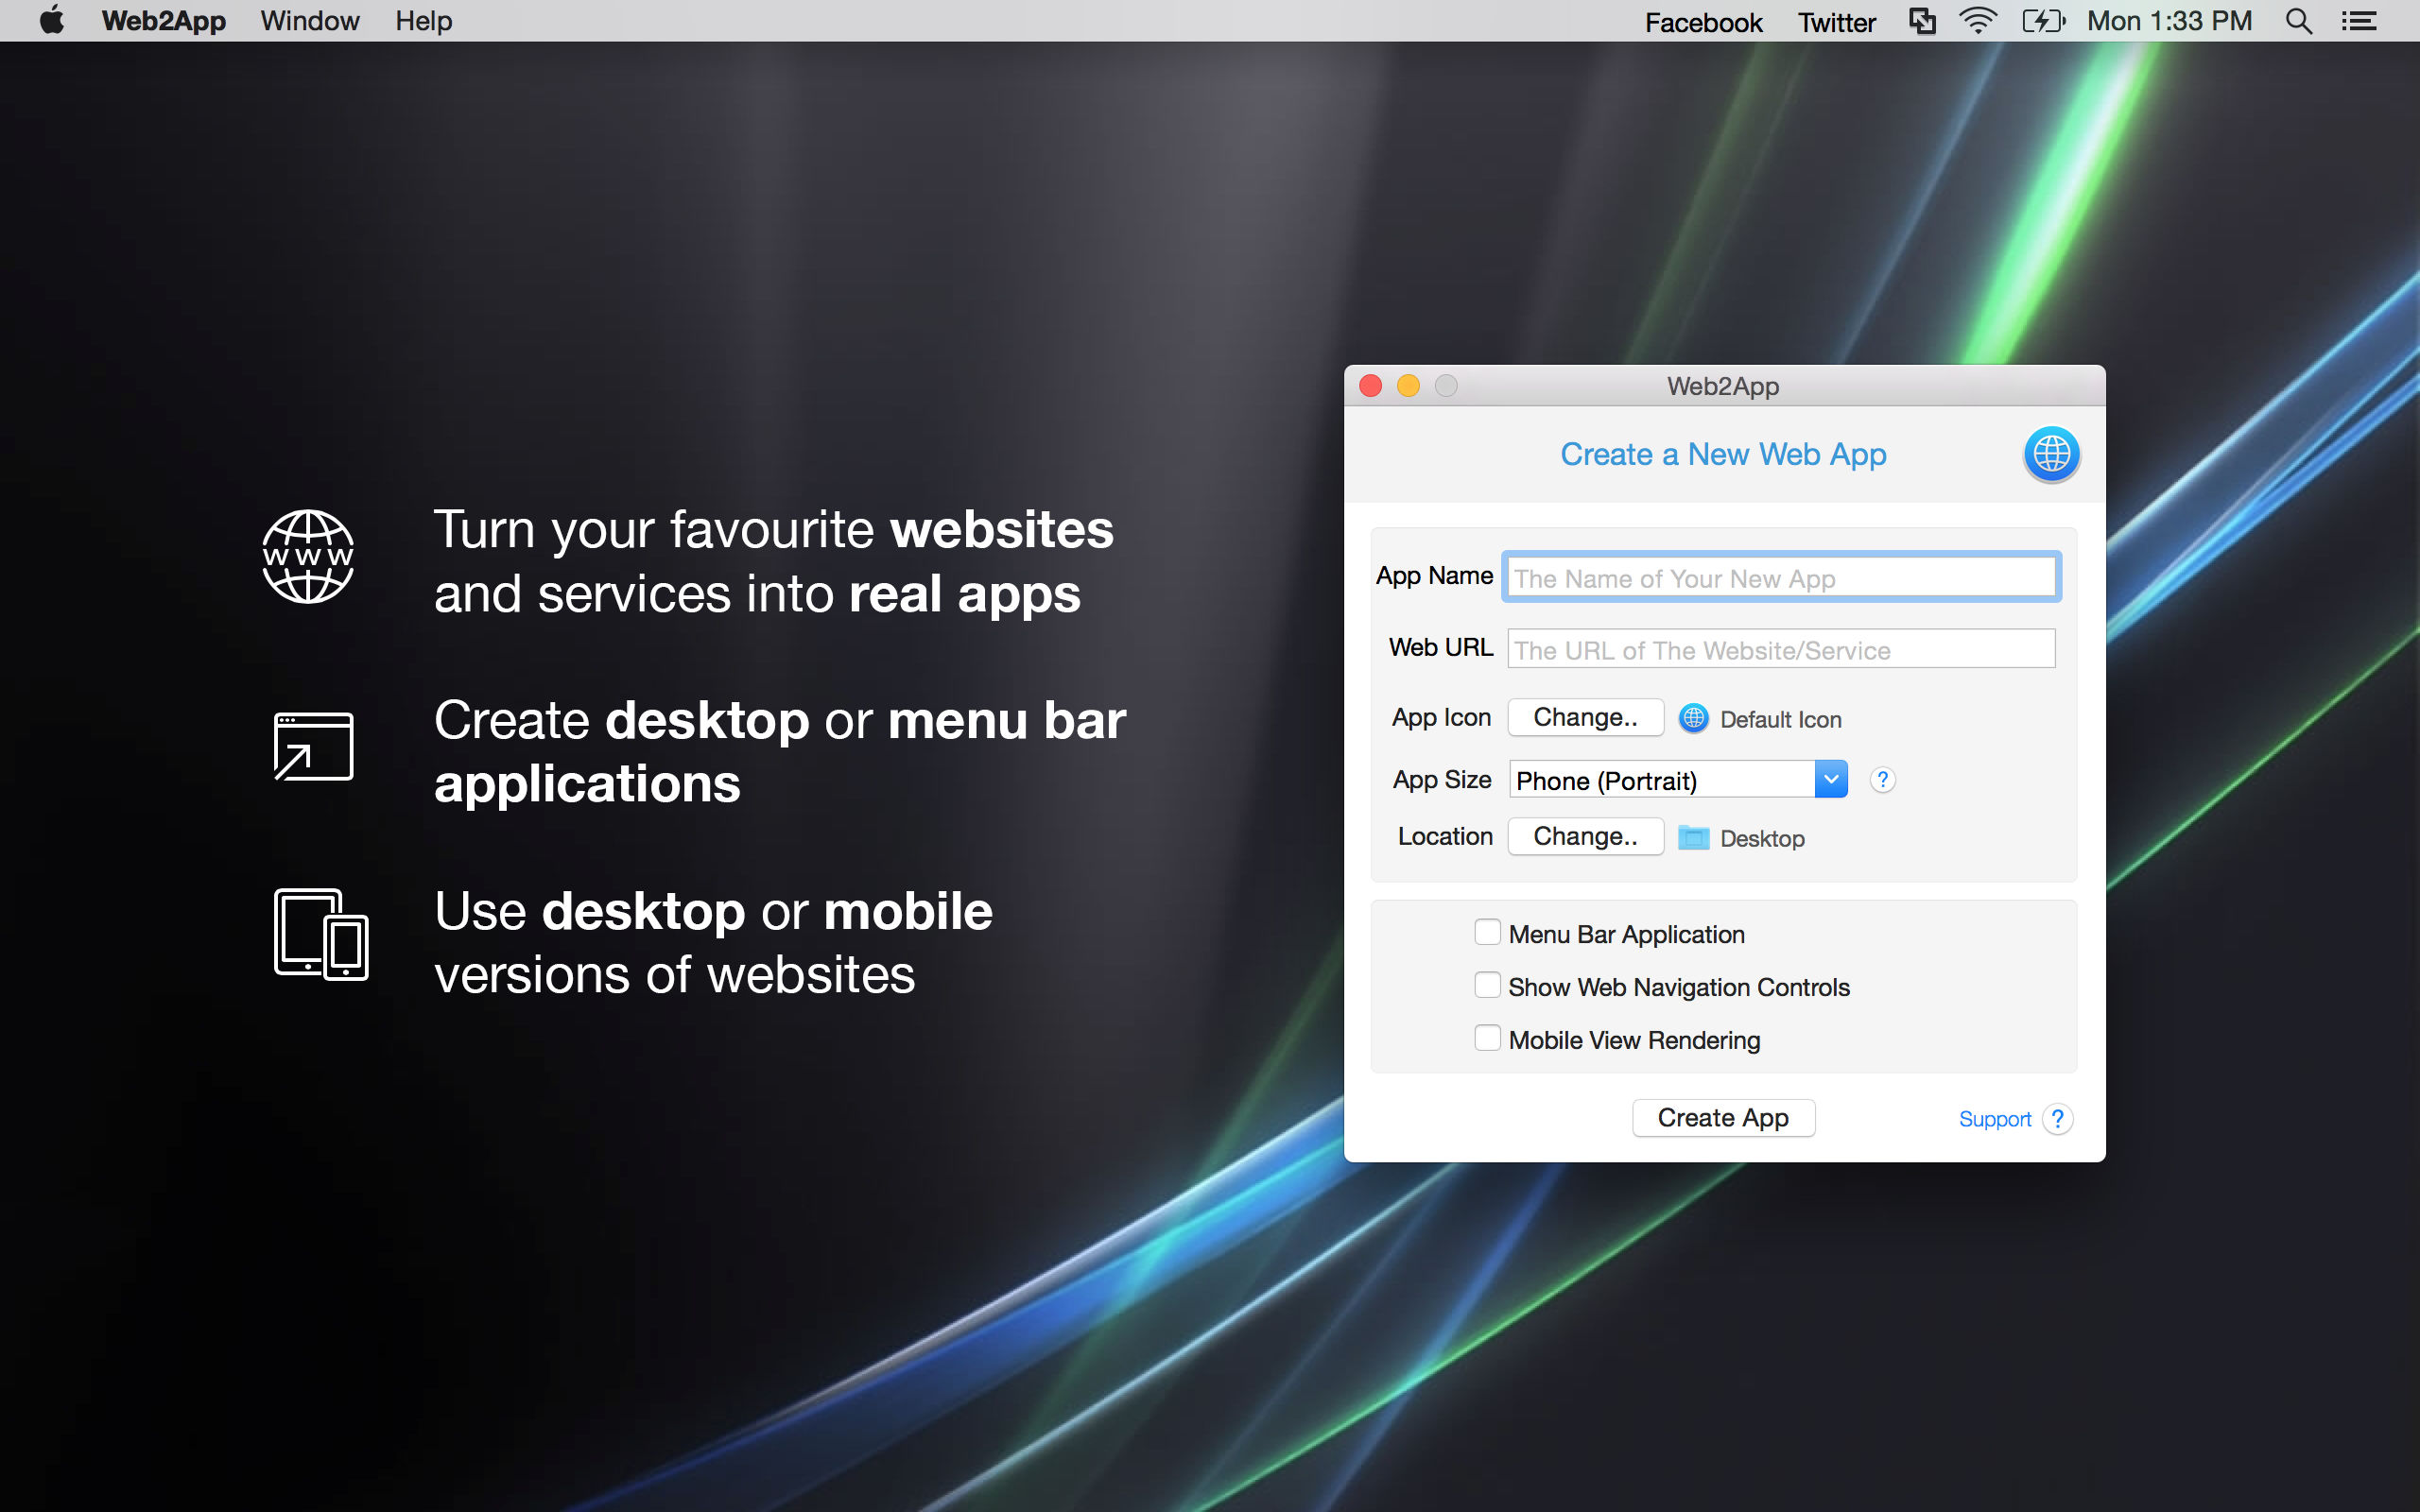
Task: Click the Create App button
Action: pyautogui.click(x=1723, y=1118)
